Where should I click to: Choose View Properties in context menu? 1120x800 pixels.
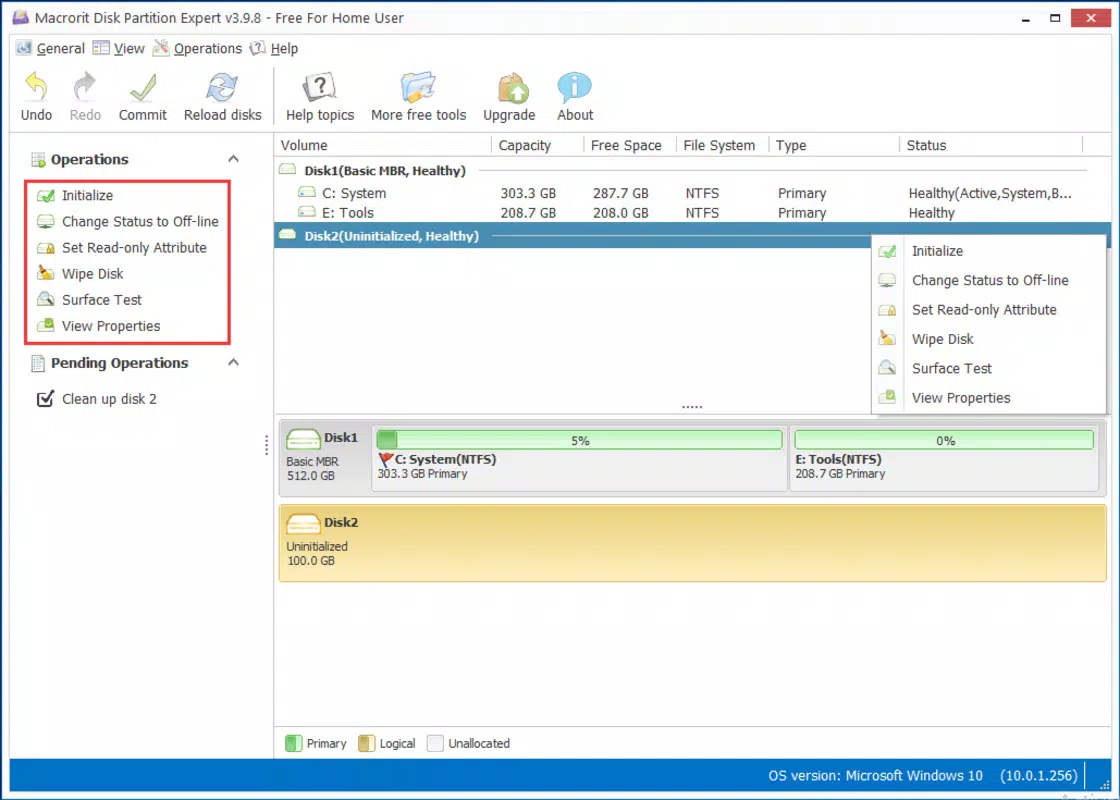(x=989, y=398)
